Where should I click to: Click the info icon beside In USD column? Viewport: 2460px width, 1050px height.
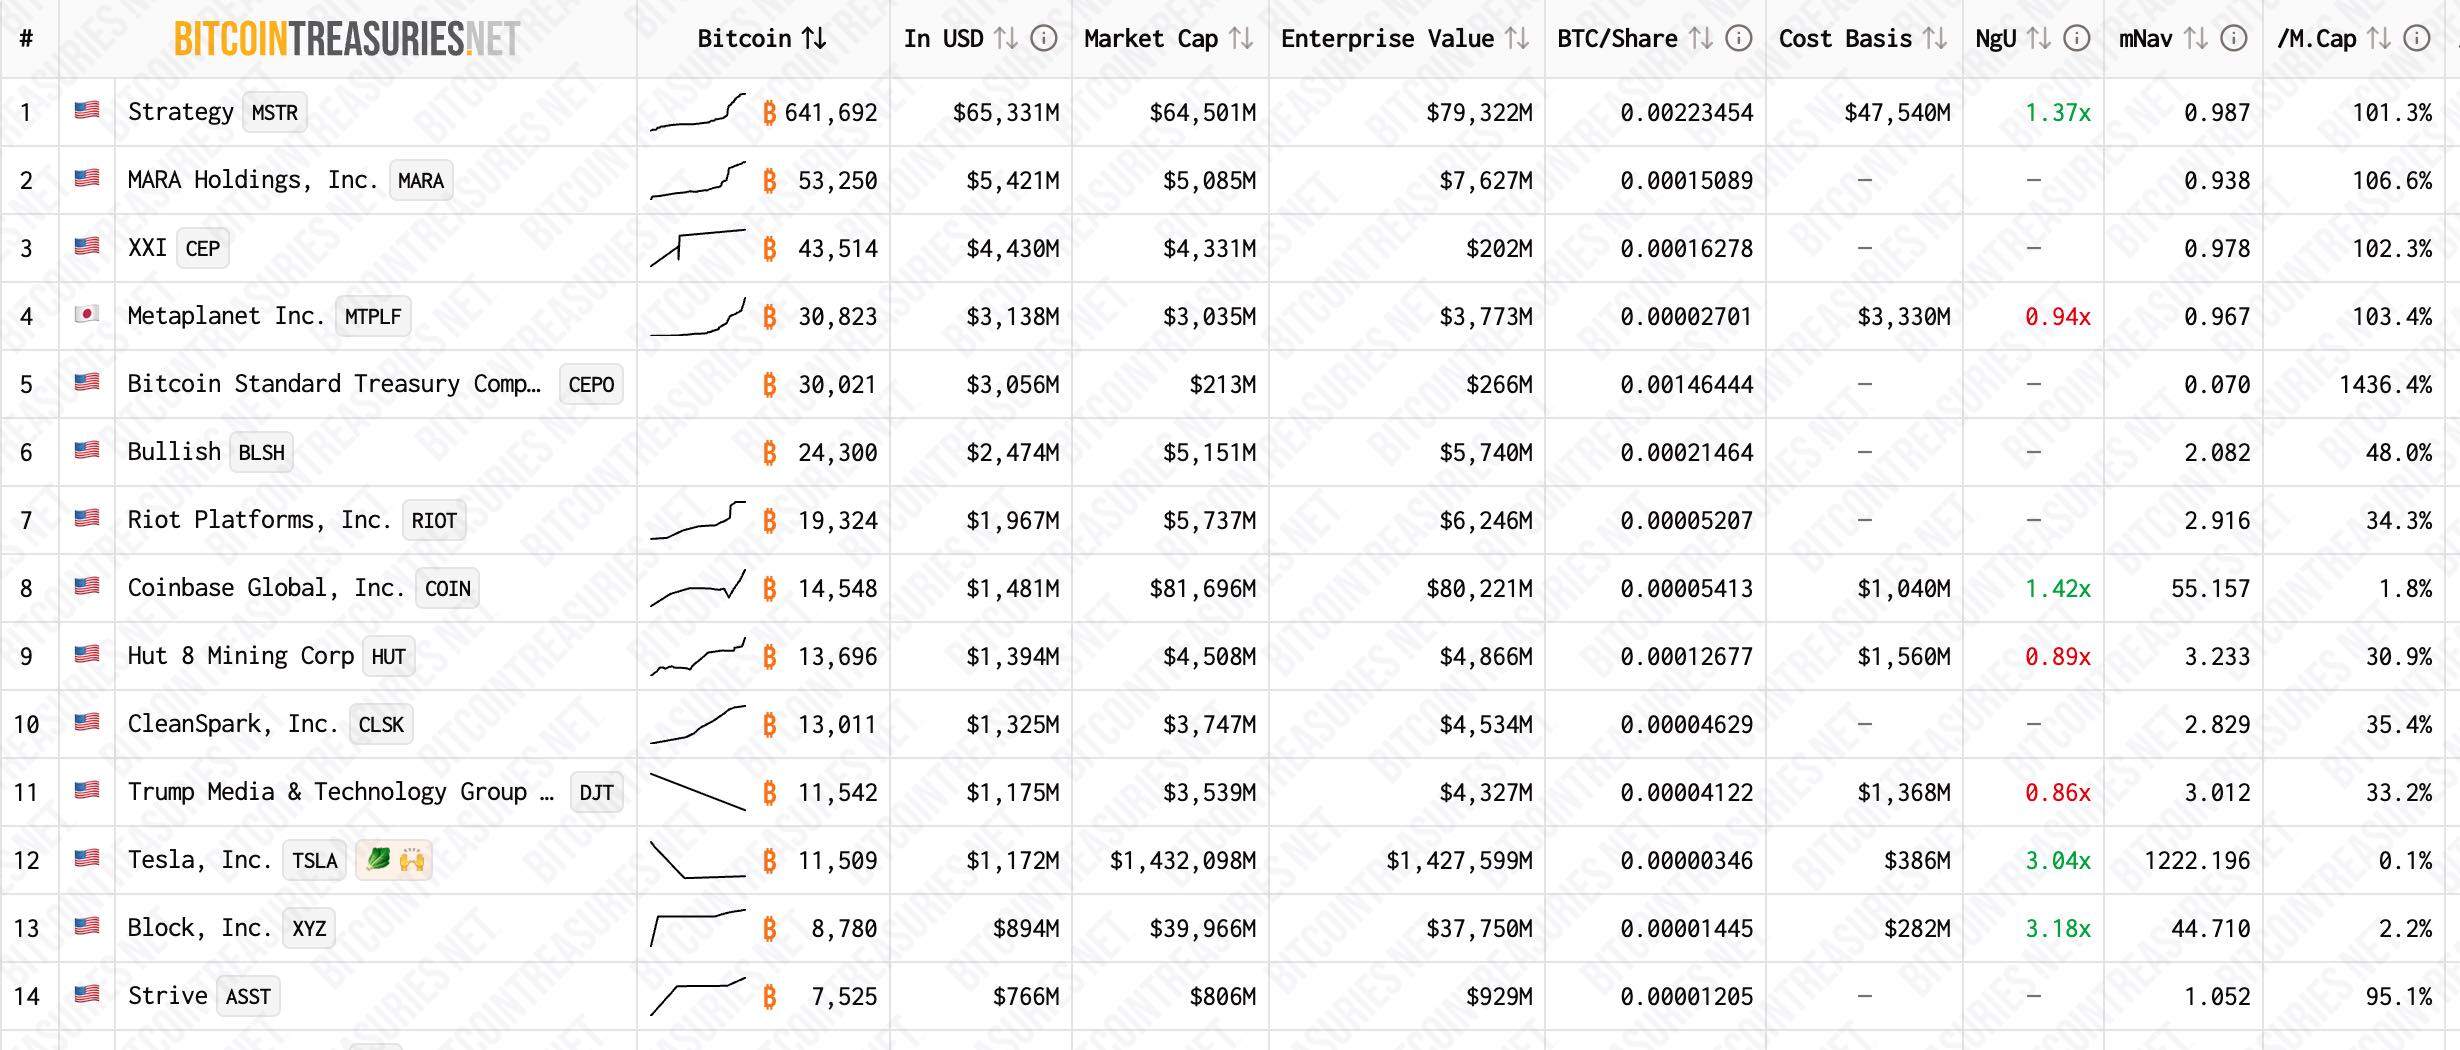[1044, 39]
